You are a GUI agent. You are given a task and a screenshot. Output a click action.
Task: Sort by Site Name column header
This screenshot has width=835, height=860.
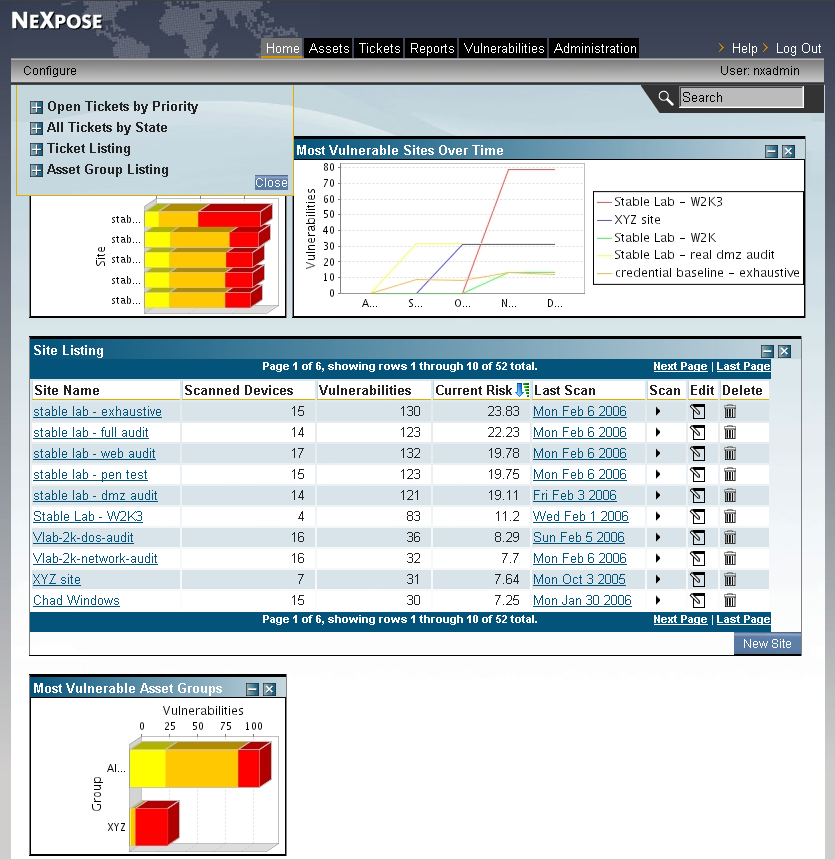tap(67, 391)
